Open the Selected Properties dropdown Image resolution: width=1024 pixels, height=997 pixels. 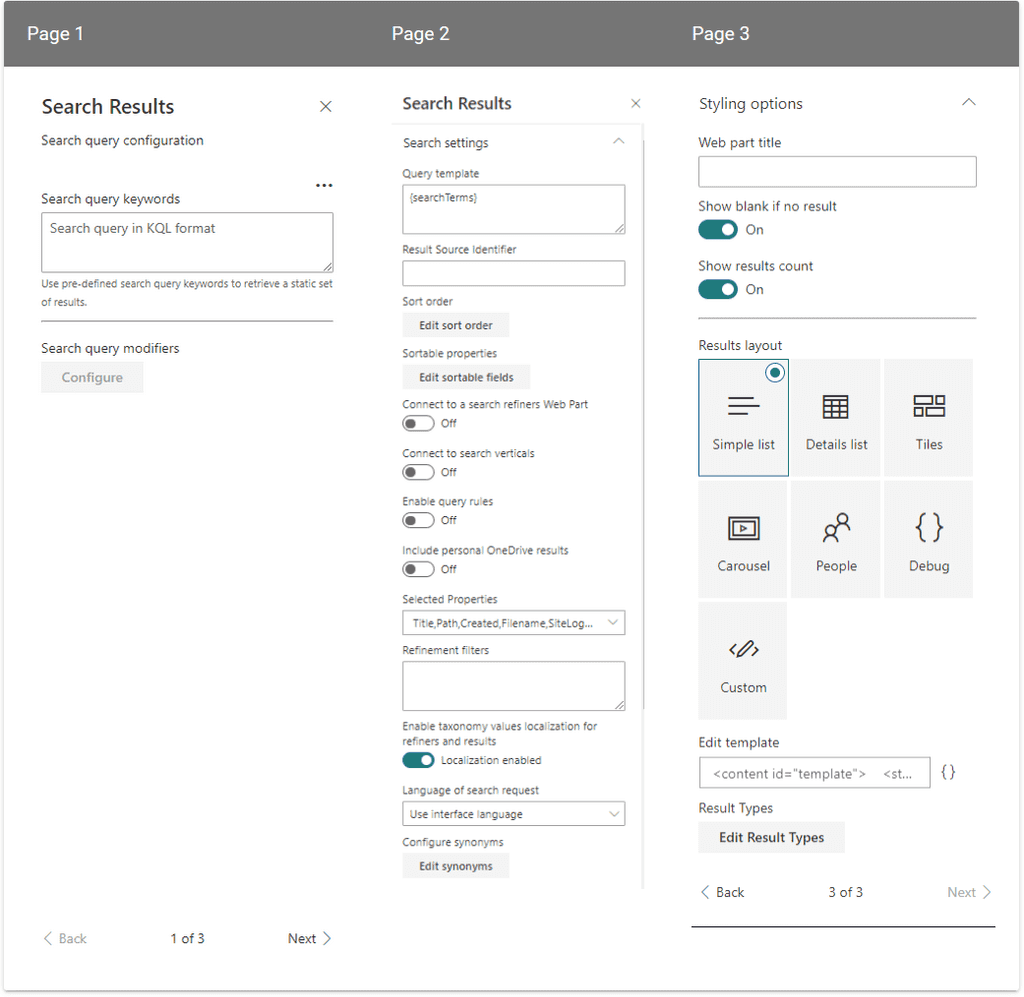(513, 623)
